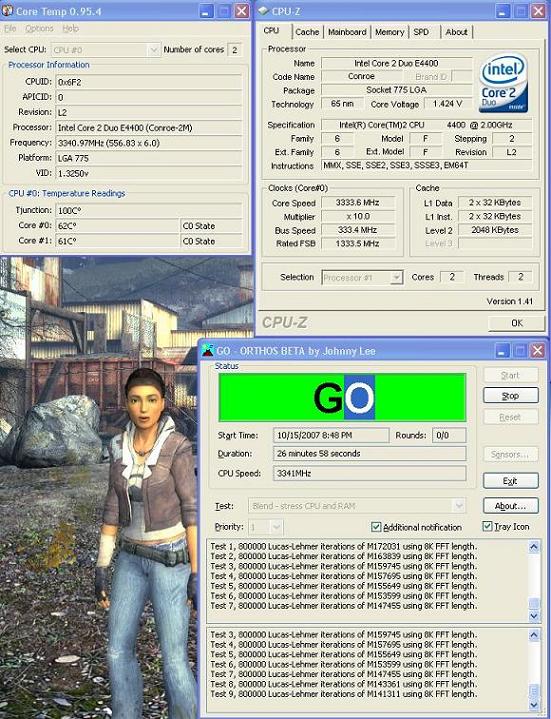Minimize the Core Temp window
The height and width of the screenshot is (719, 551).
click(206, 11)
